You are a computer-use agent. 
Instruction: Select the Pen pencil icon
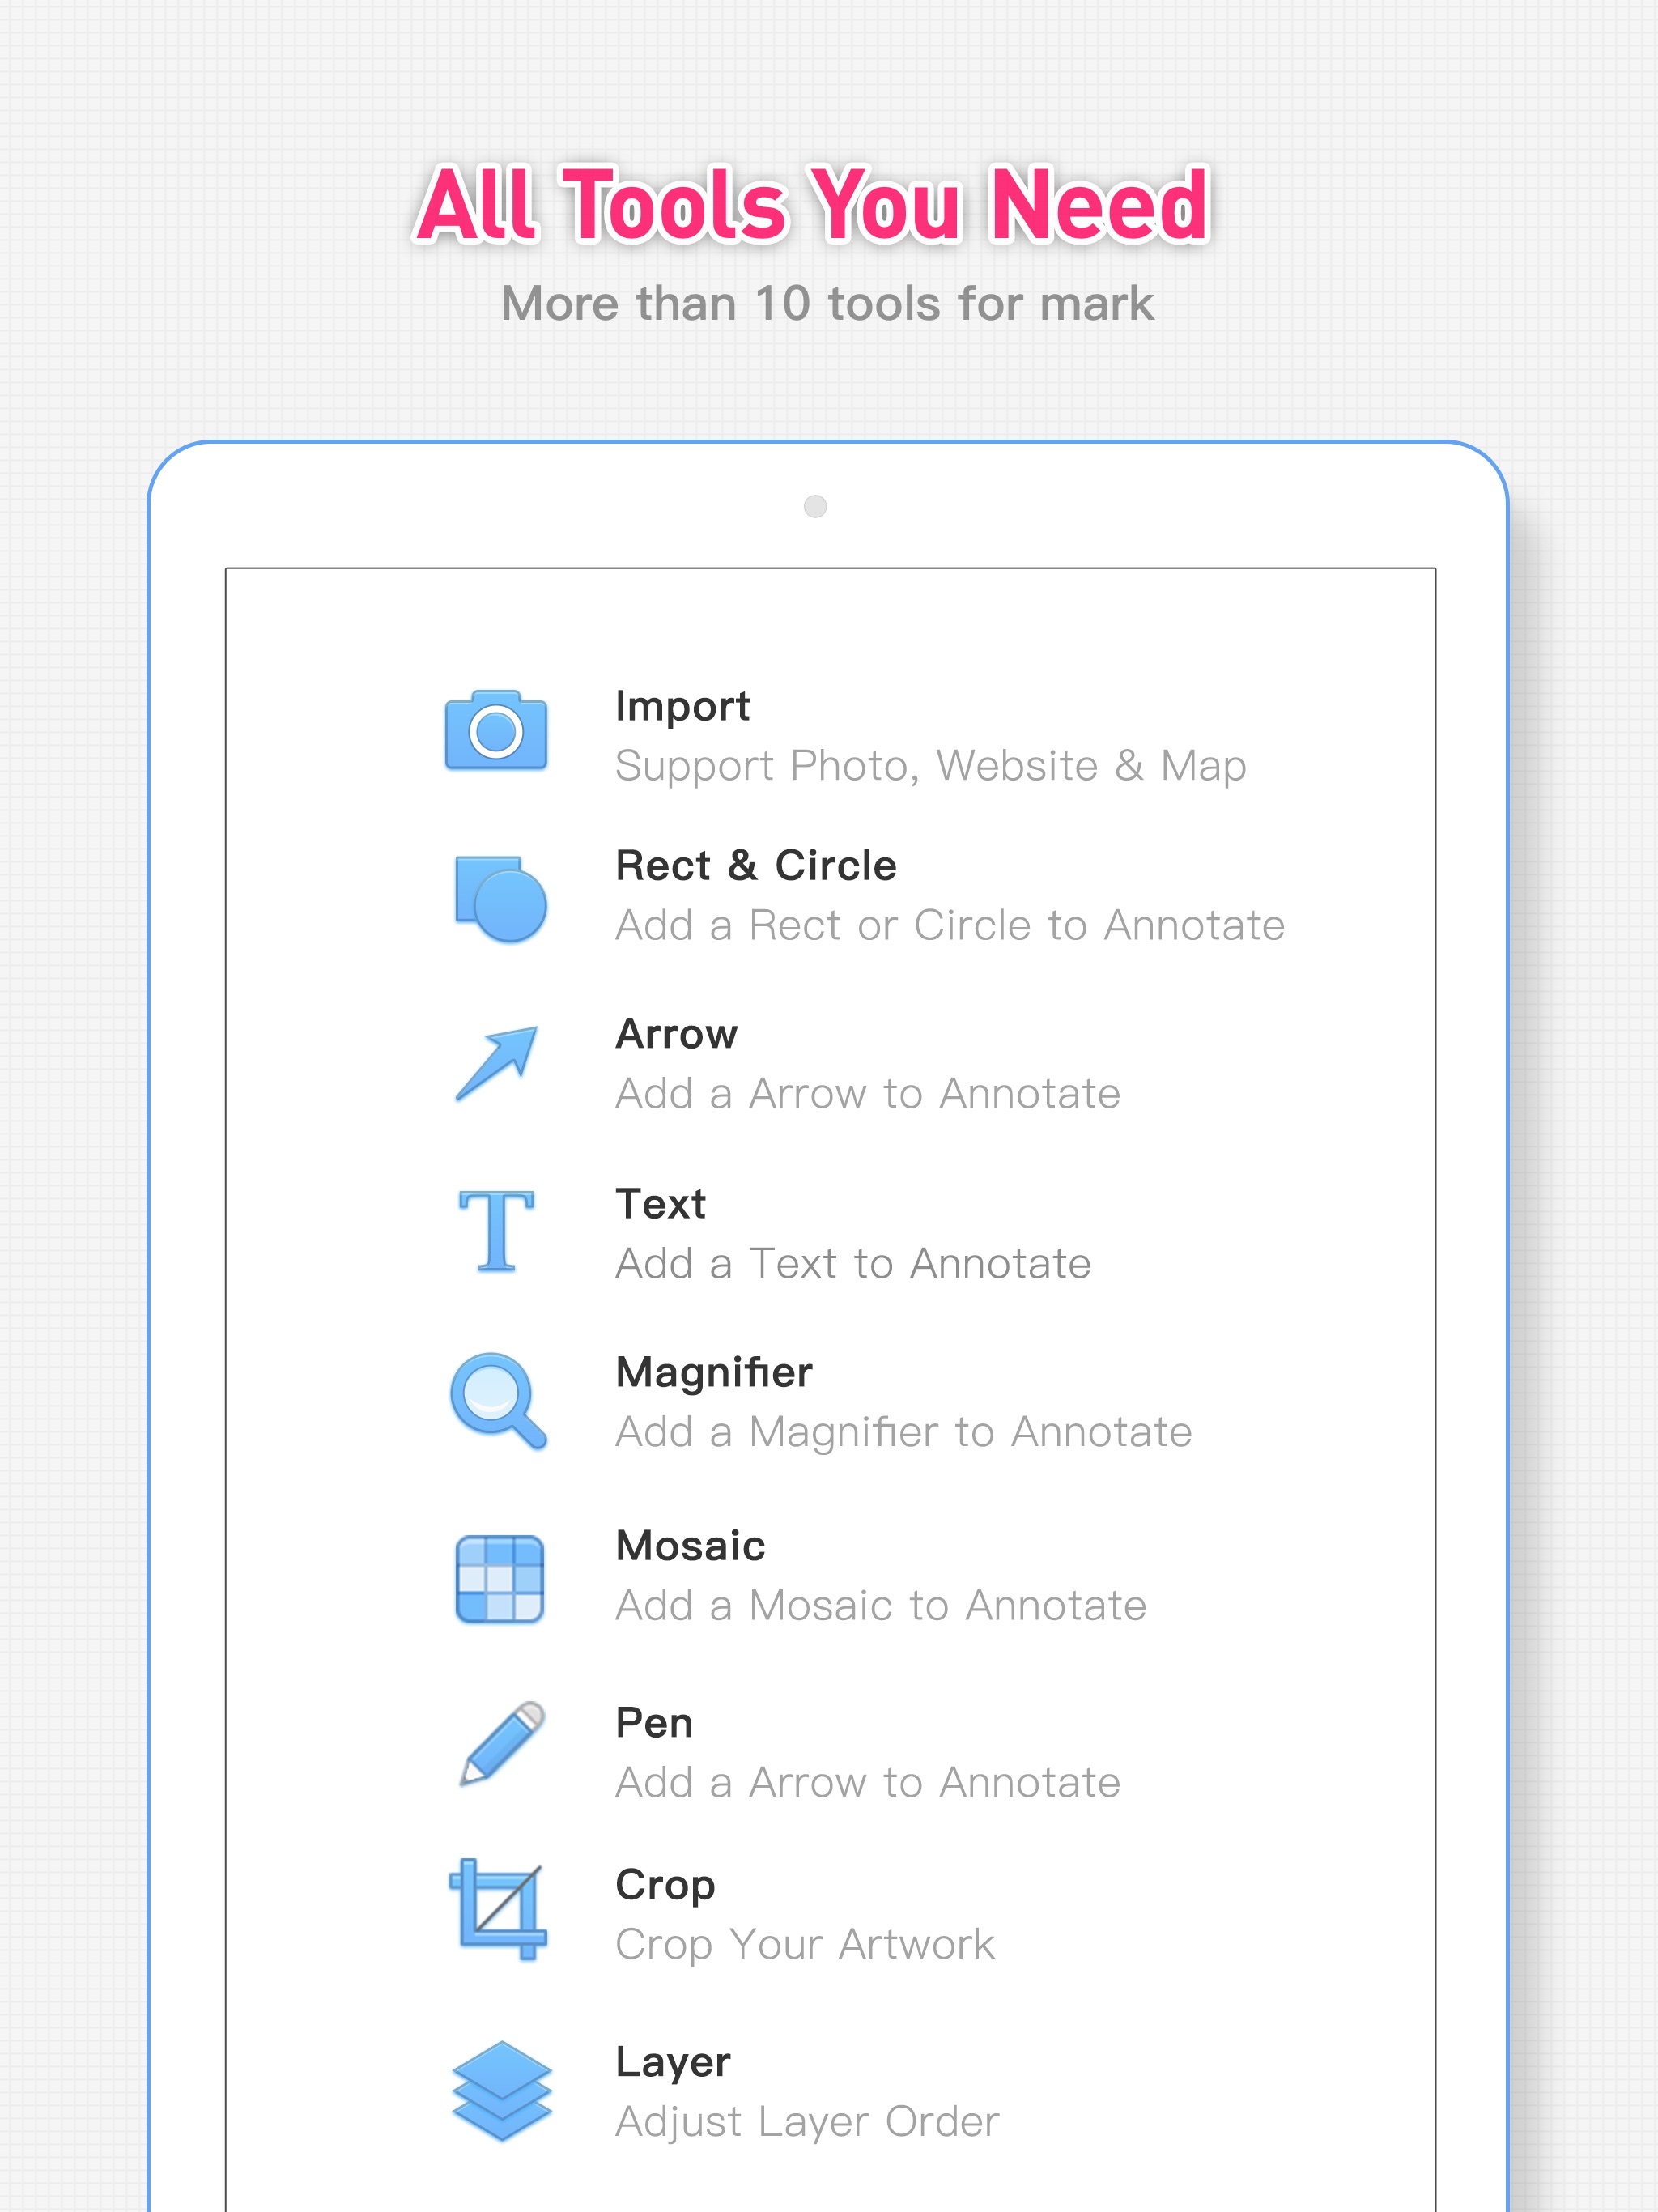point(502,1744)
